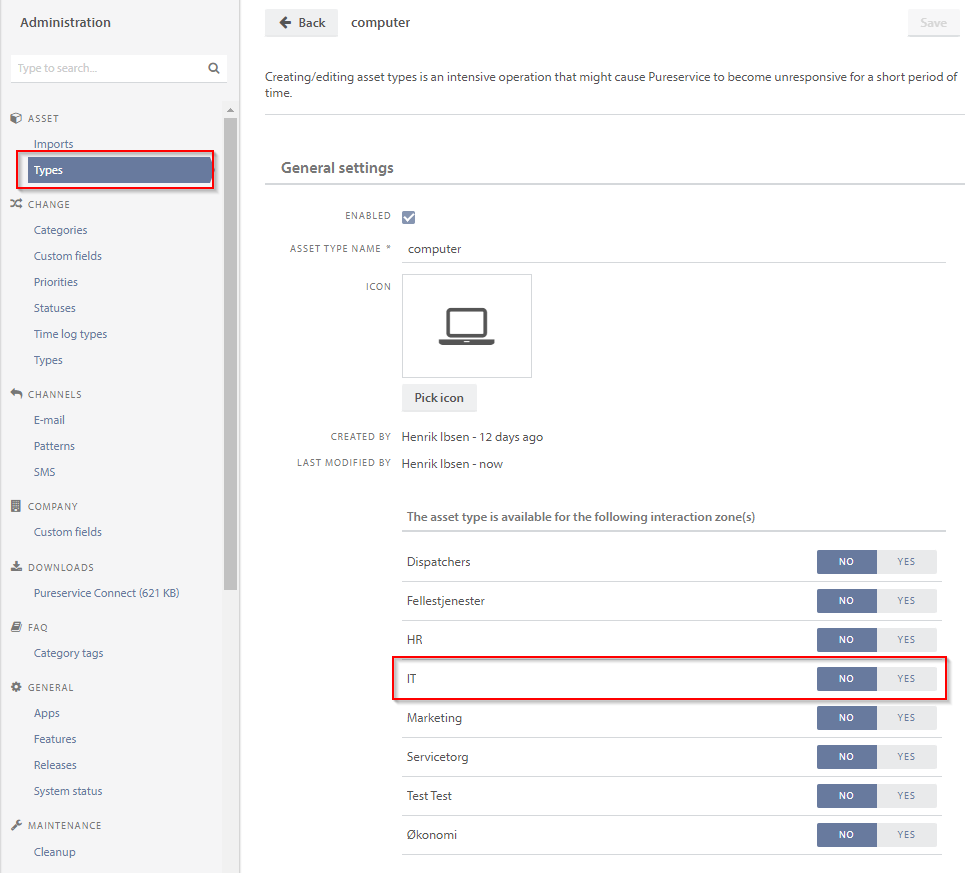Image resolution: width=971 pixels, height=873 pixels.
Task: Click the Back button
Action: [301, 22]
